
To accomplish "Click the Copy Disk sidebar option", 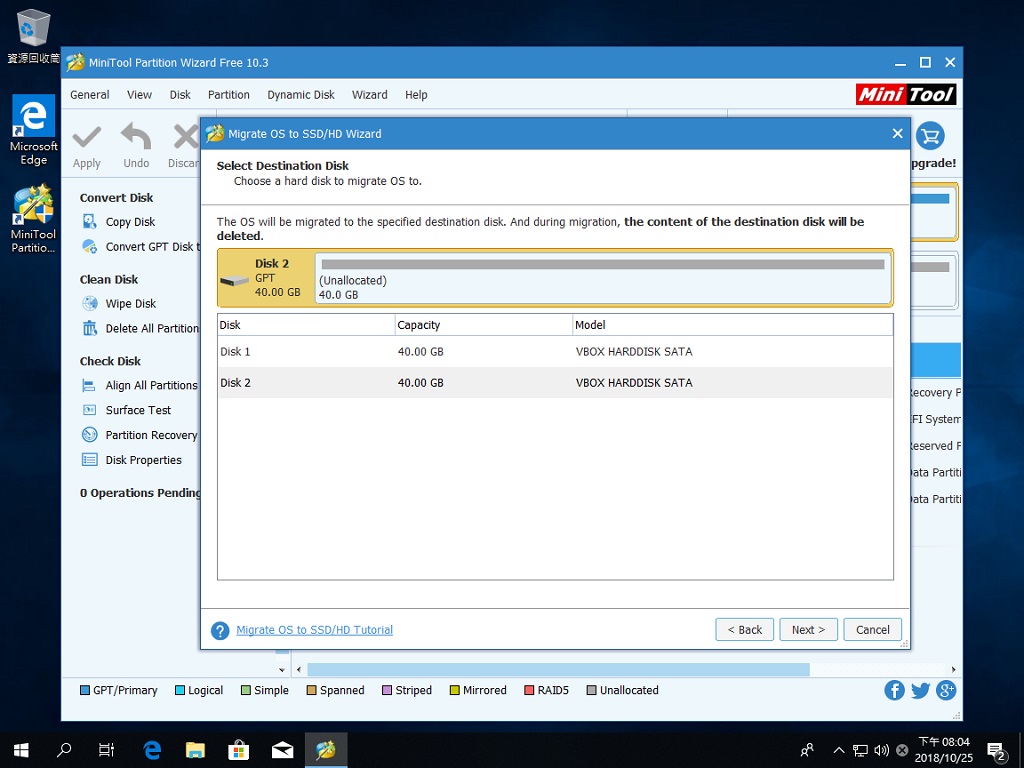I will pos(131,221).
